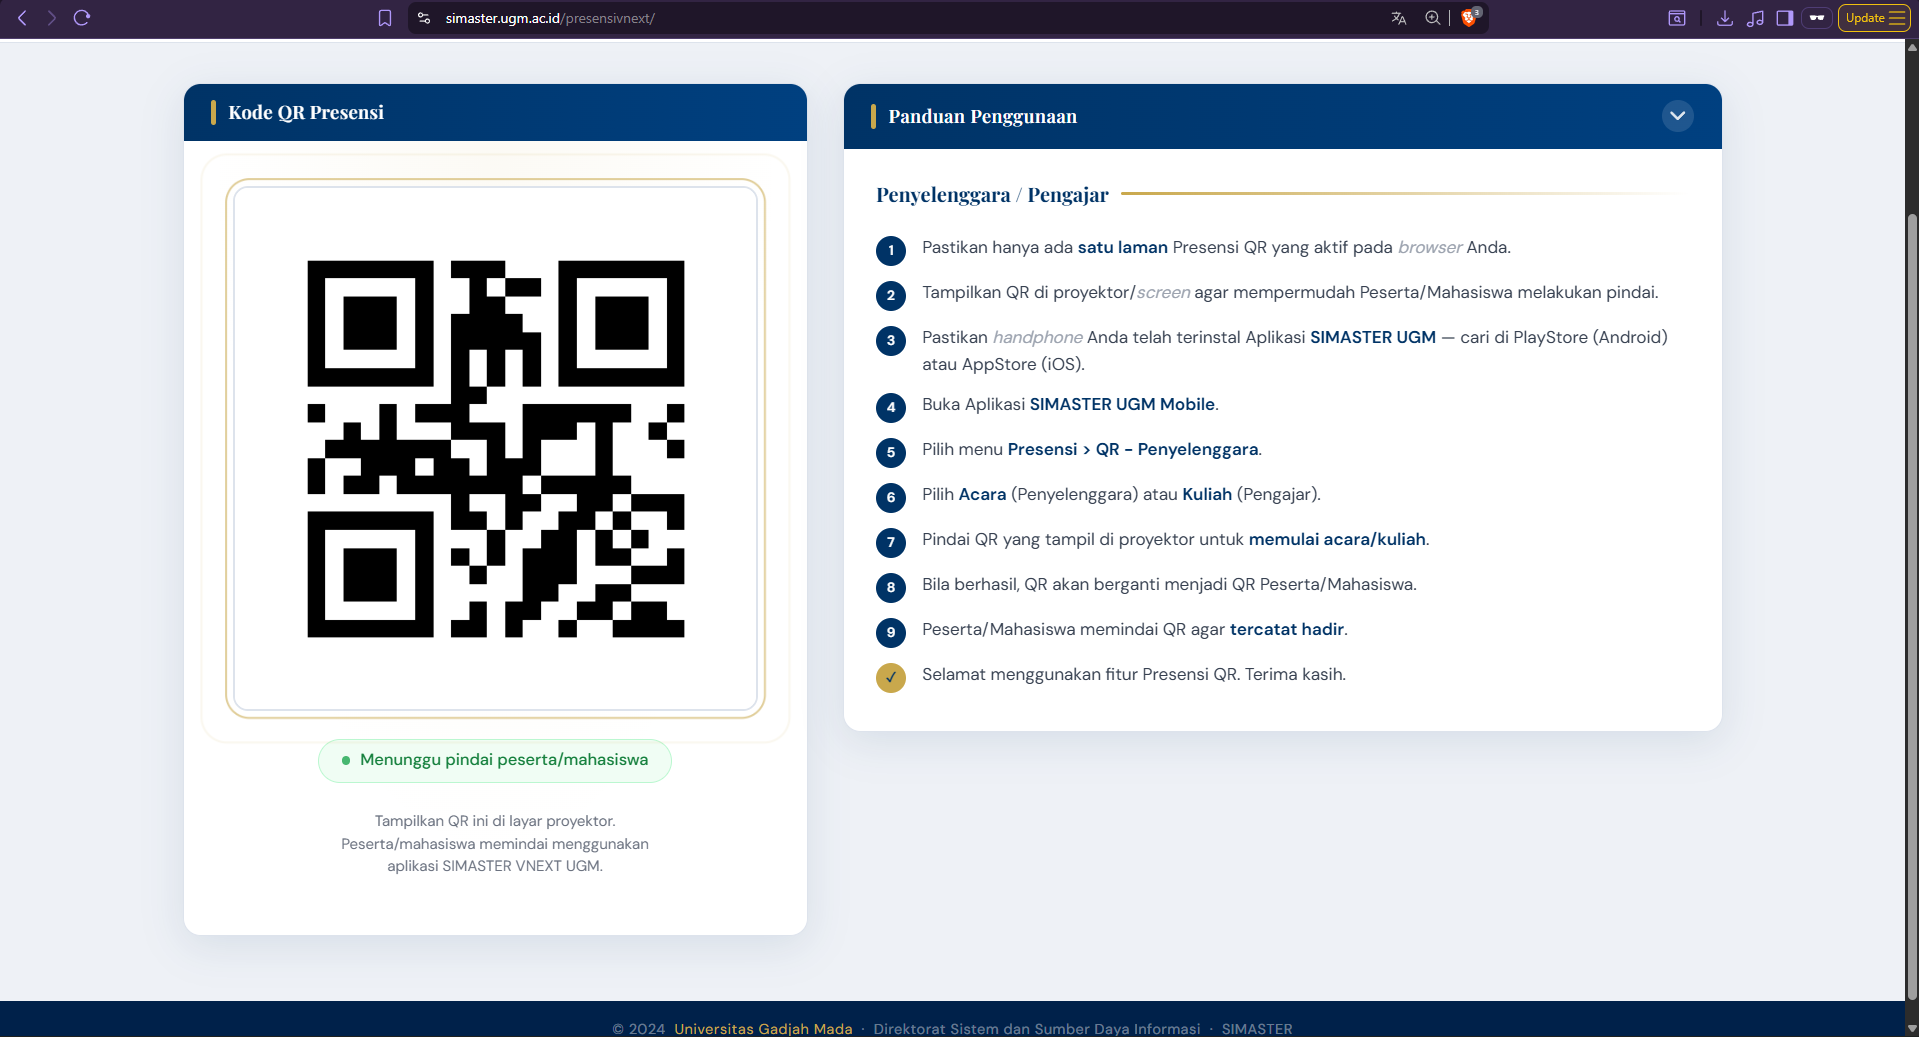Toggle the browser sidebar panel
The width and height of the screenshot is (1919, 1037).
[1785, 18]
